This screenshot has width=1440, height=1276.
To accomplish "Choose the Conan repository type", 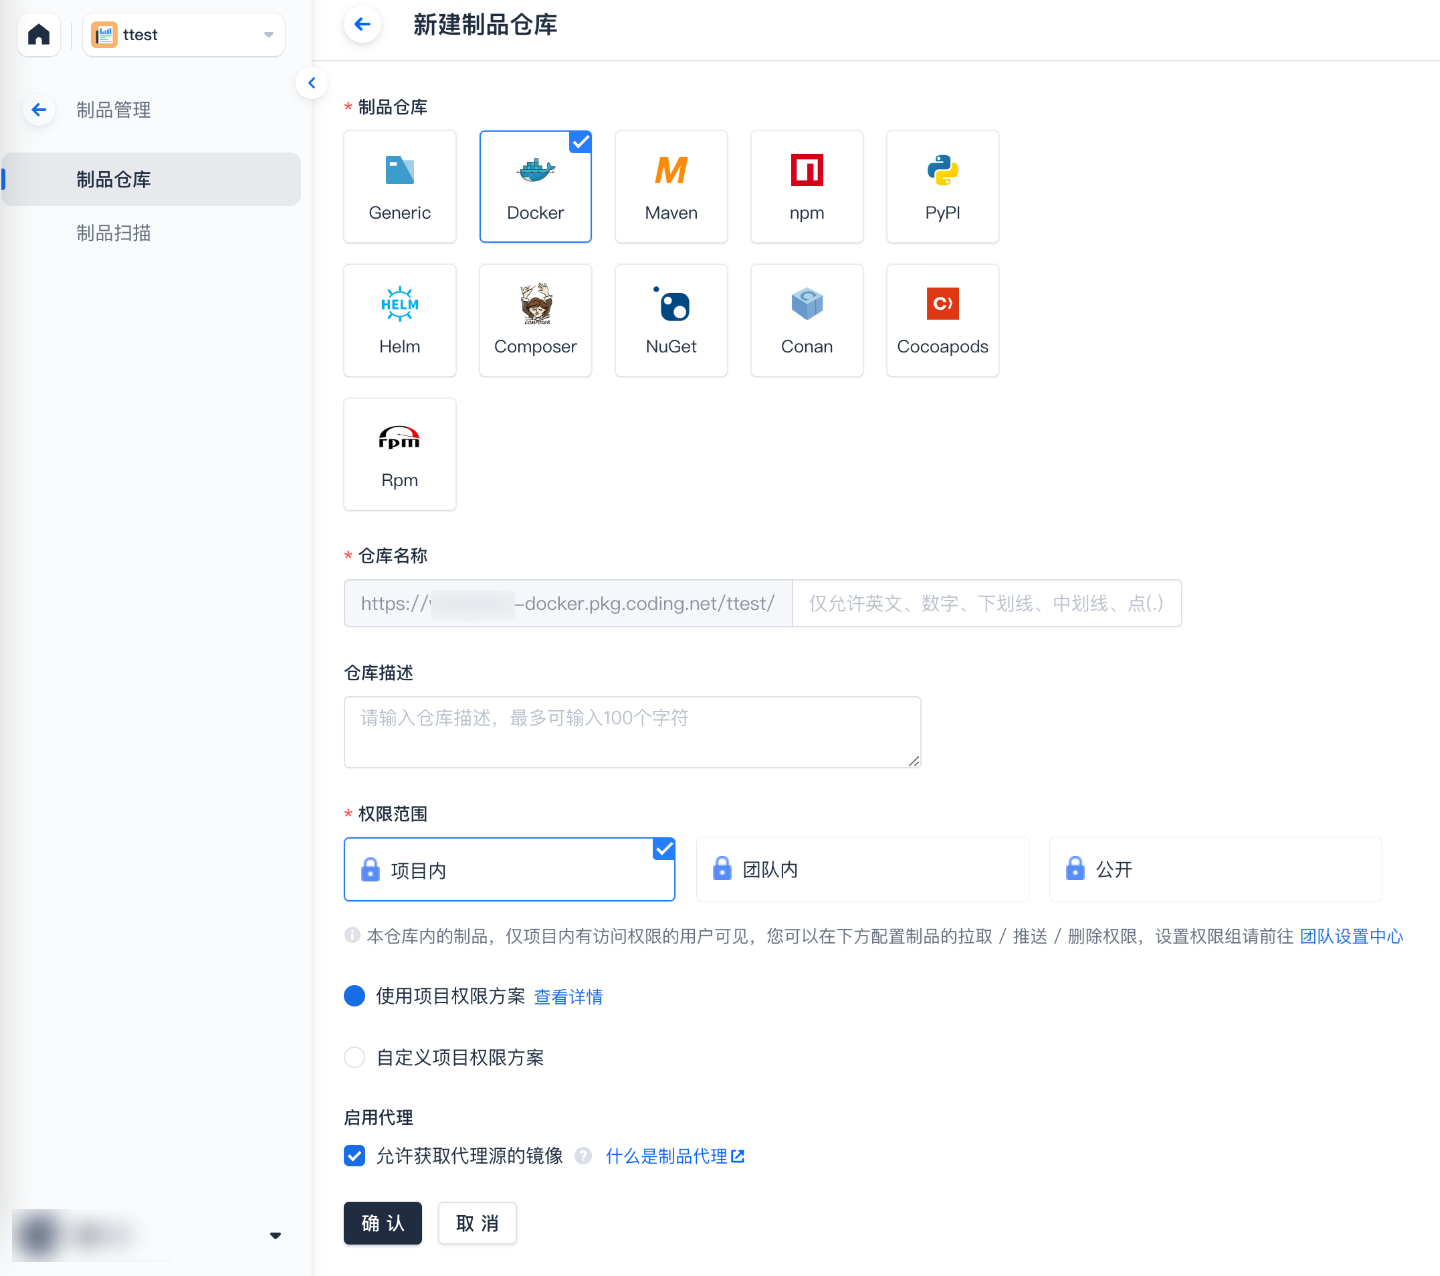I will click(807, 320).
